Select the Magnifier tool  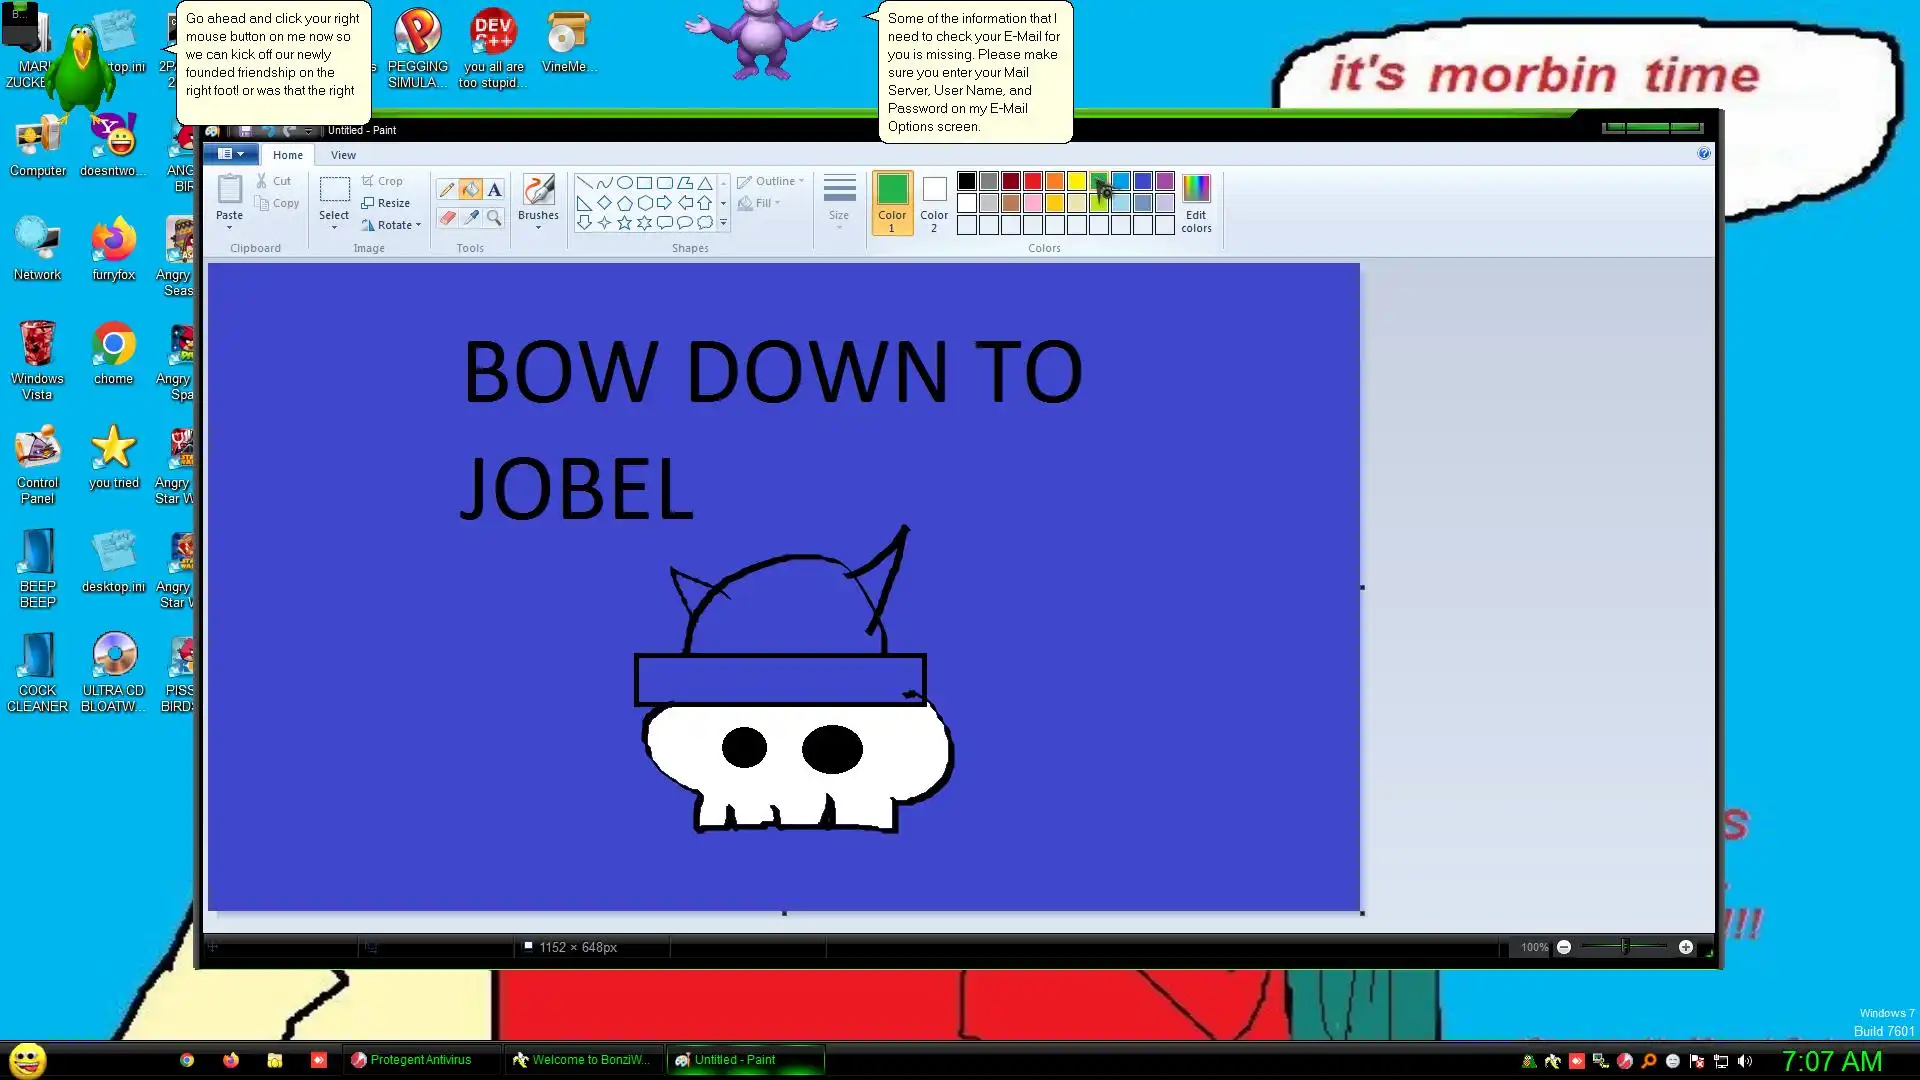494,217
